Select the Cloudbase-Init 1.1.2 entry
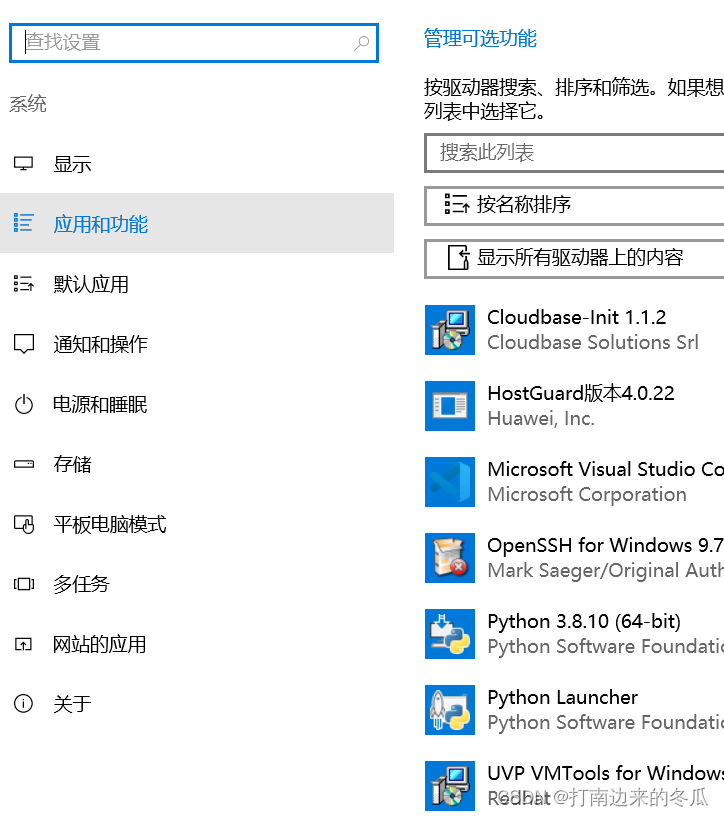 click(575, 330)
